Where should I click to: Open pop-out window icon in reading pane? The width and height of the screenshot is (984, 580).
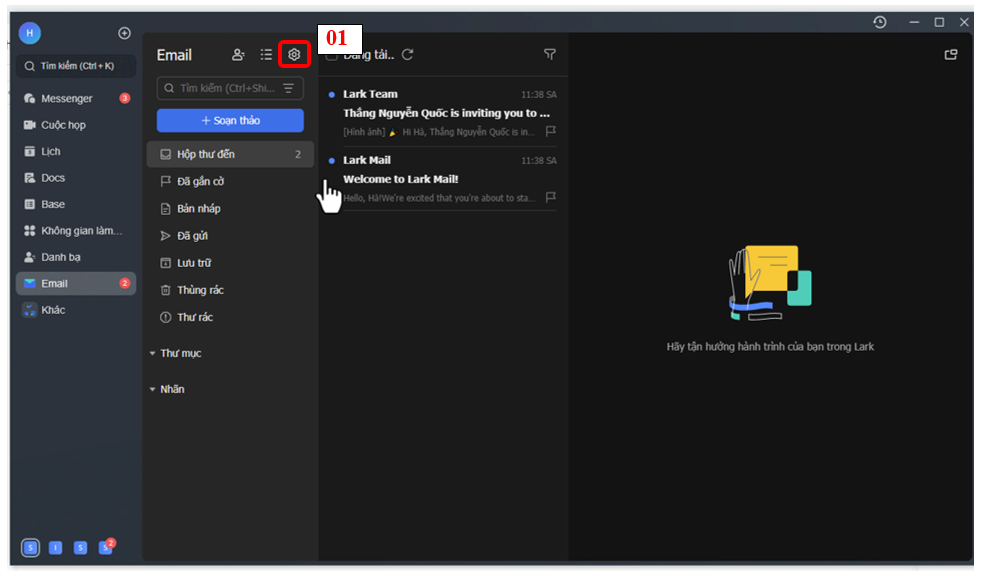(951, 55)
